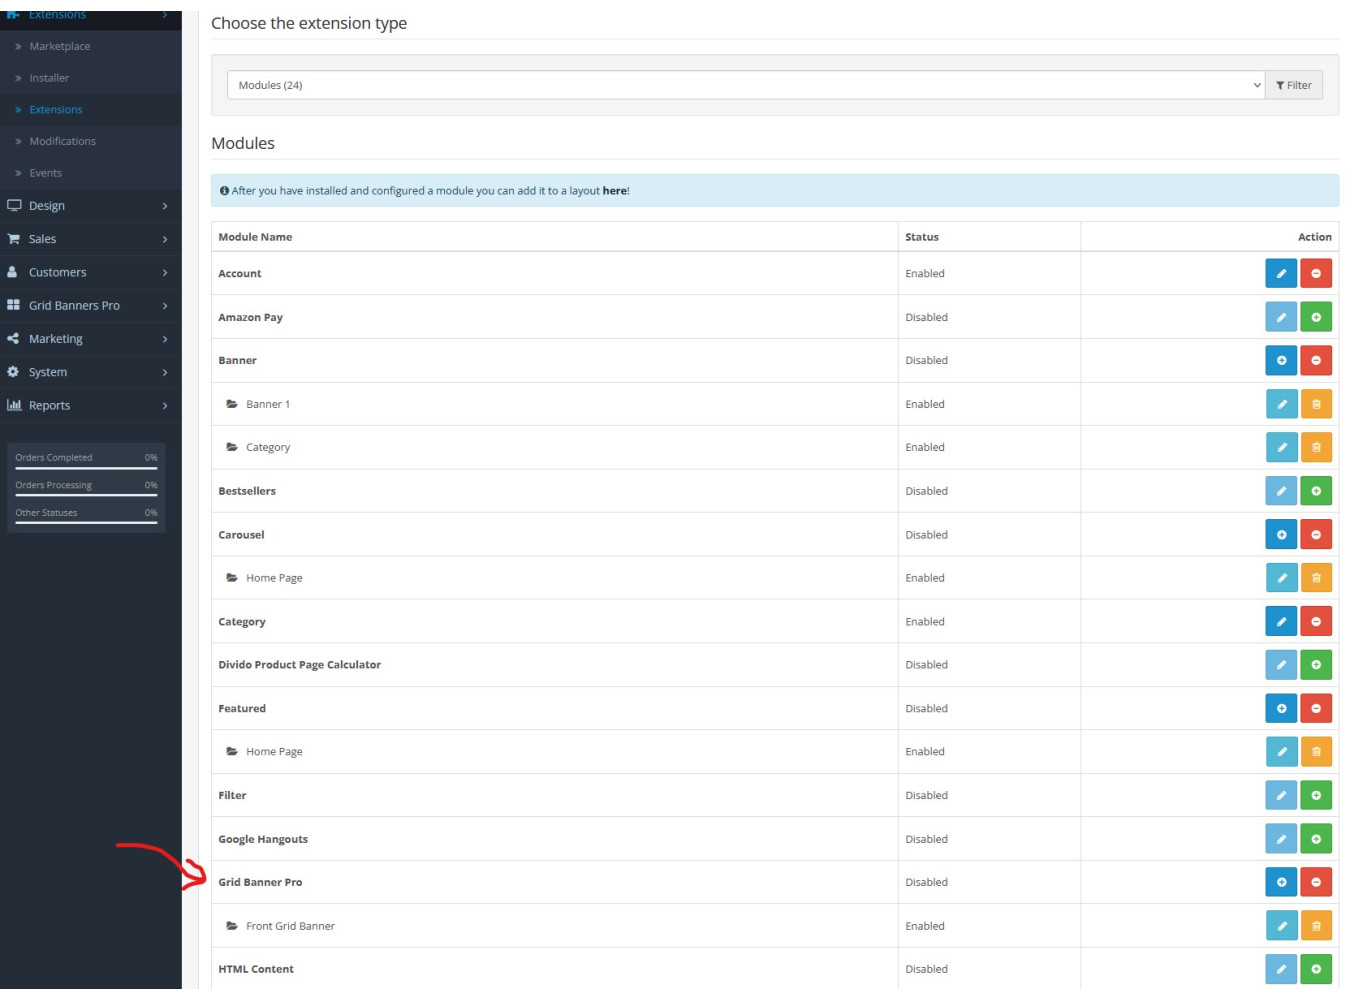Viewport: 1350px width, 1000px height.
Task: Install the HTML Content module
Action: (x=1315, y=969)
